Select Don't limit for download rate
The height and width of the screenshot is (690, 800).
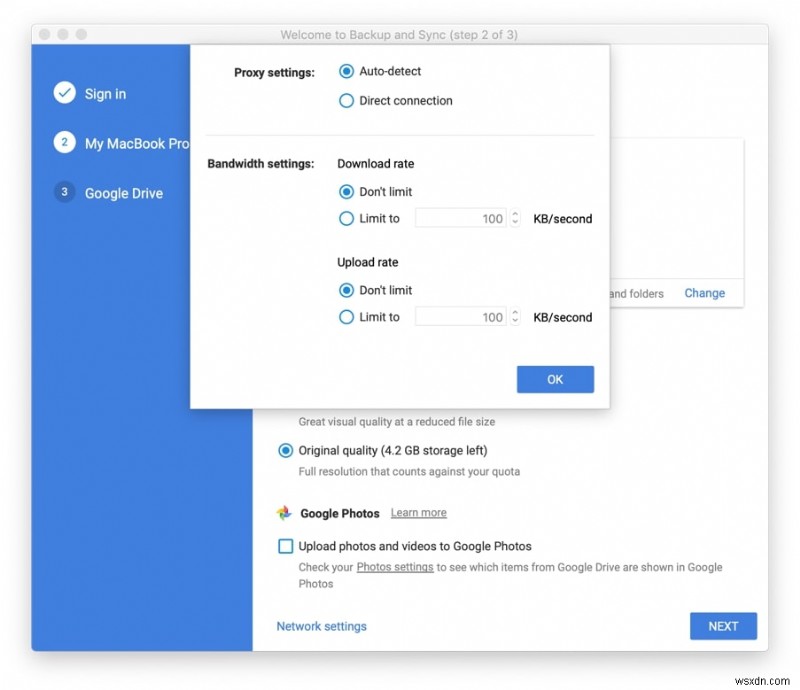click(x=346, y=191)
